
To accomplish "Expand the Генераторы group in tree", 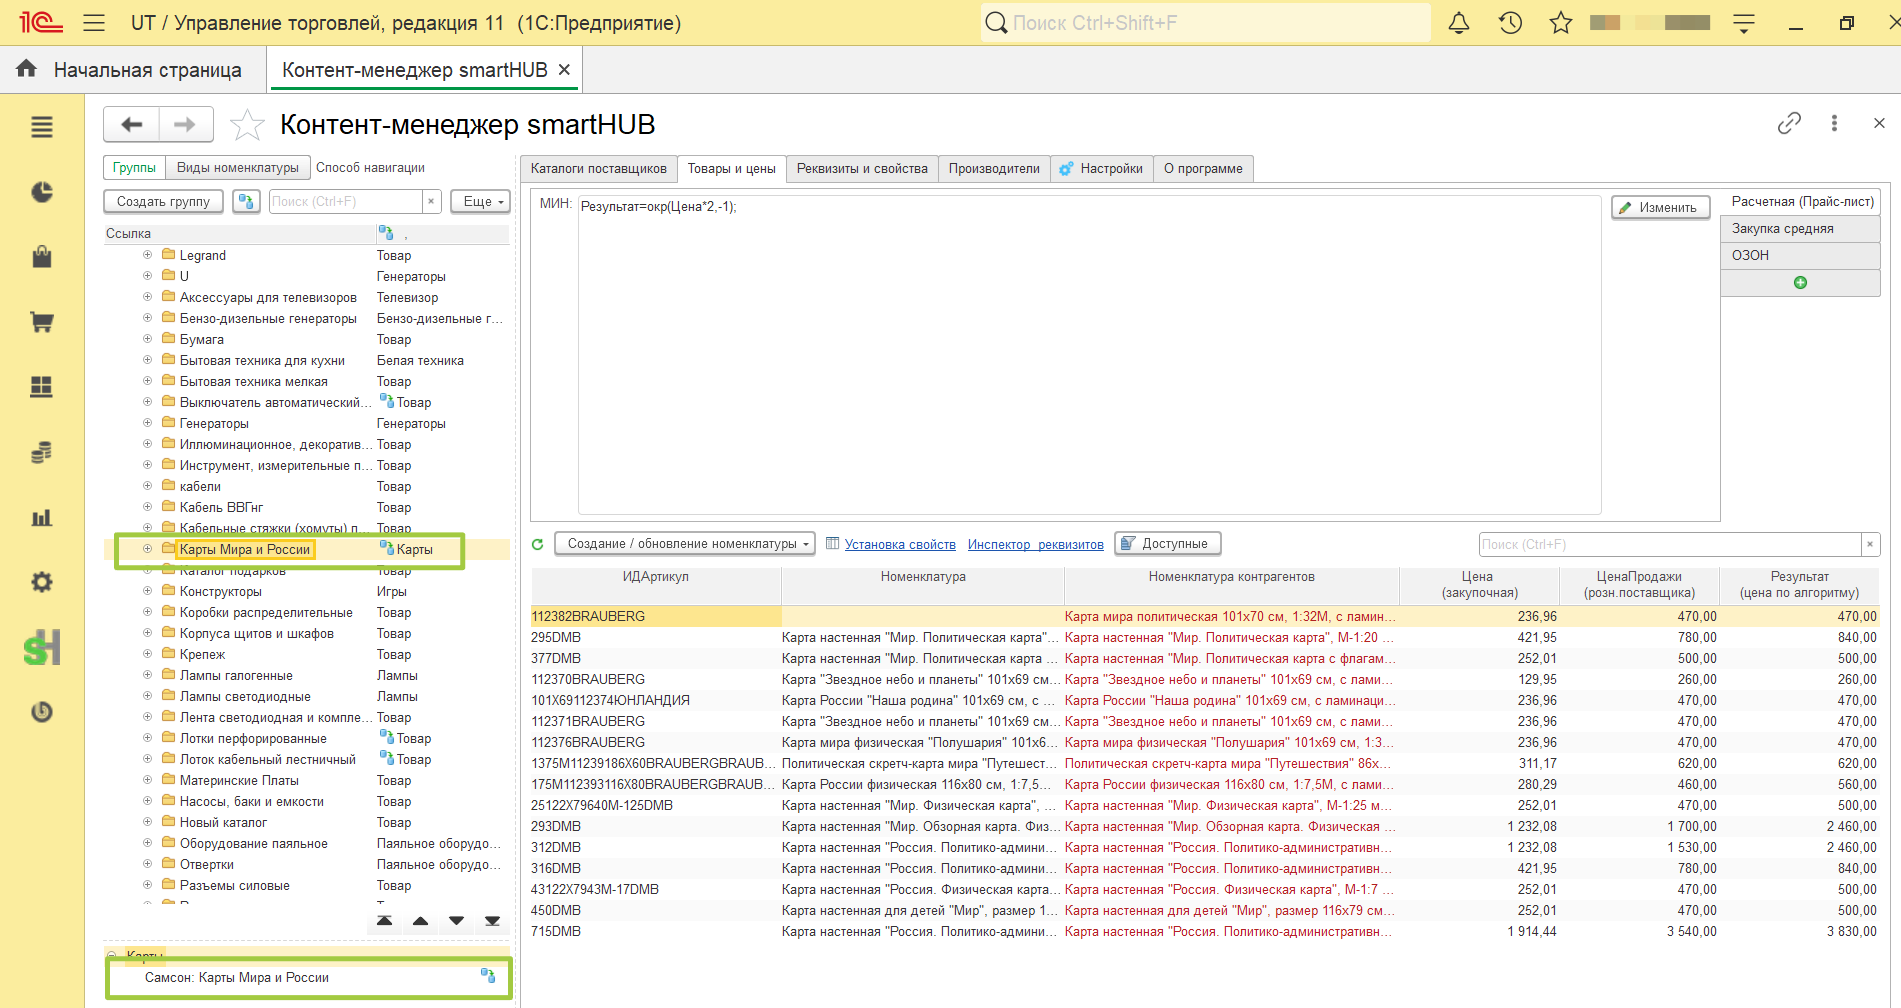I will pyautogui.click(x=147, y=423).
